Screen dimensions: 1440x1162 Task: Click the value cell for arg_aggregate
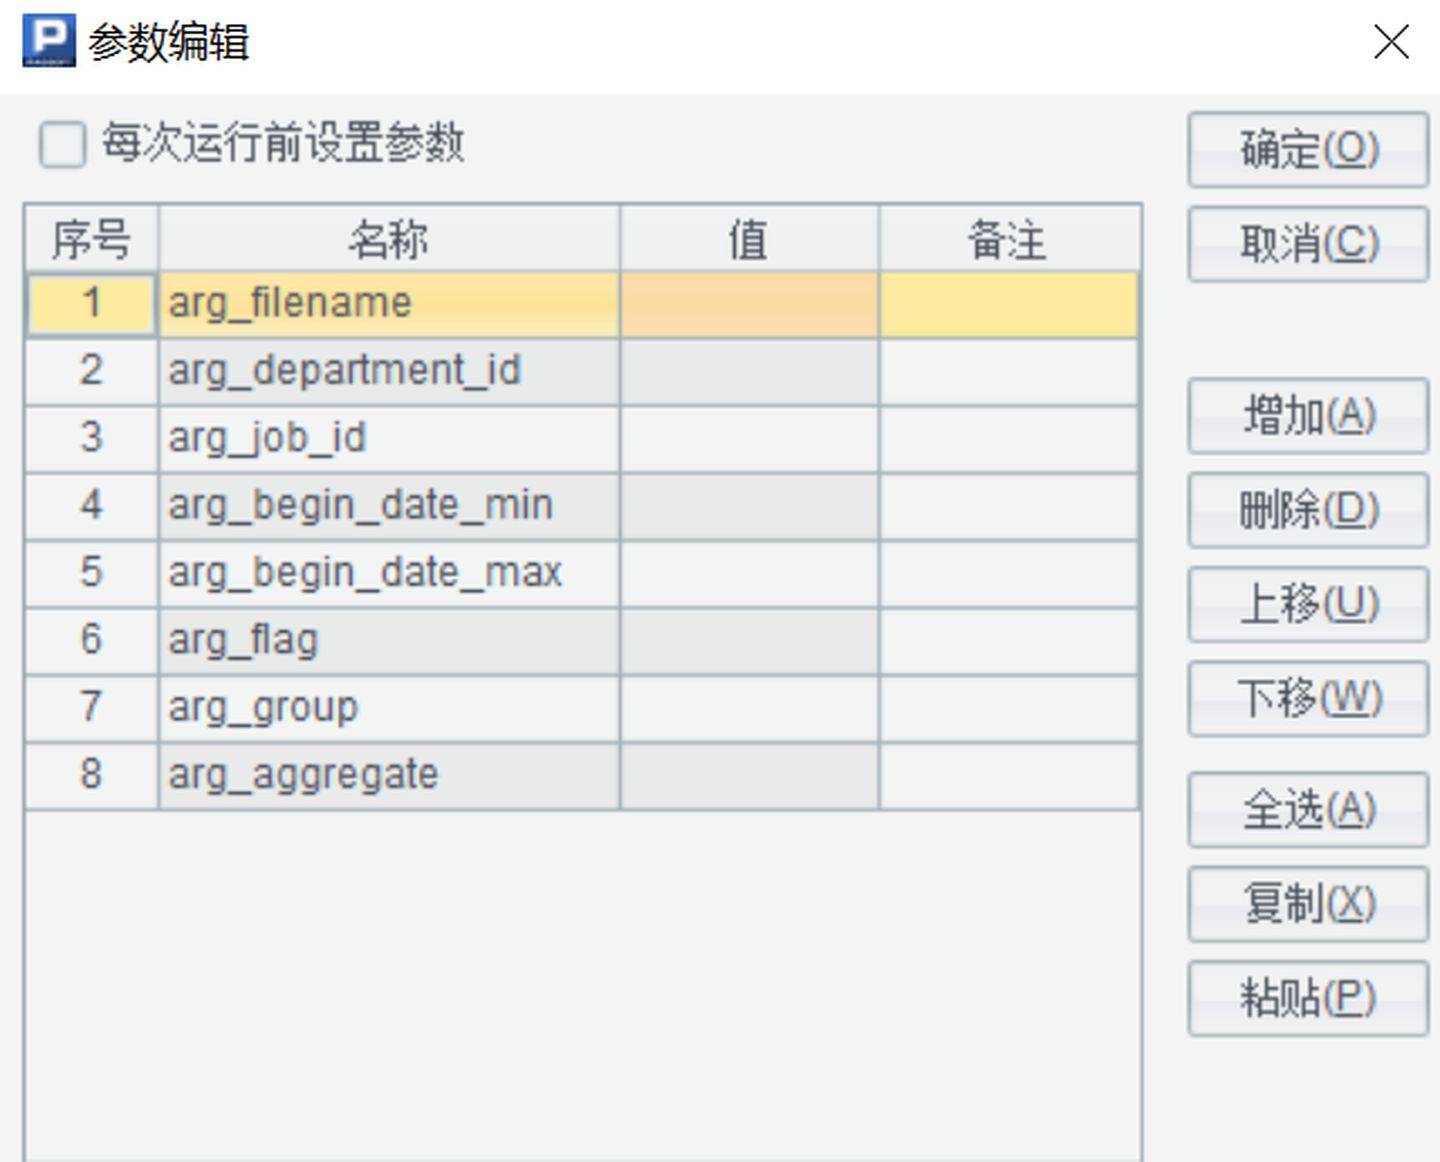click(749, 775)
